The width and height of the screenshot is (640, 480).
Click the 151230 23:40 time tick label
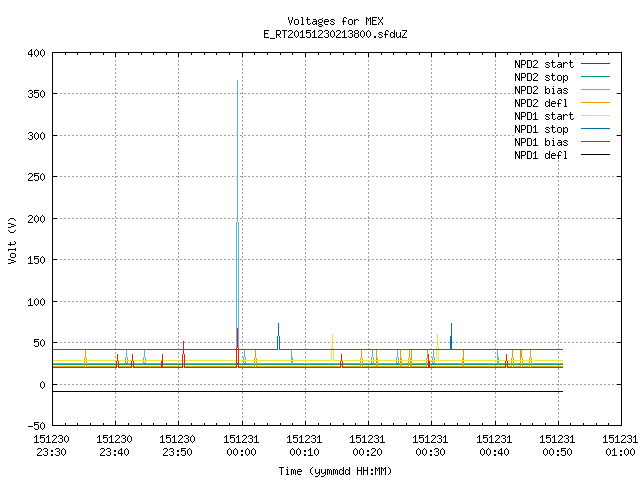pos(114,446)
